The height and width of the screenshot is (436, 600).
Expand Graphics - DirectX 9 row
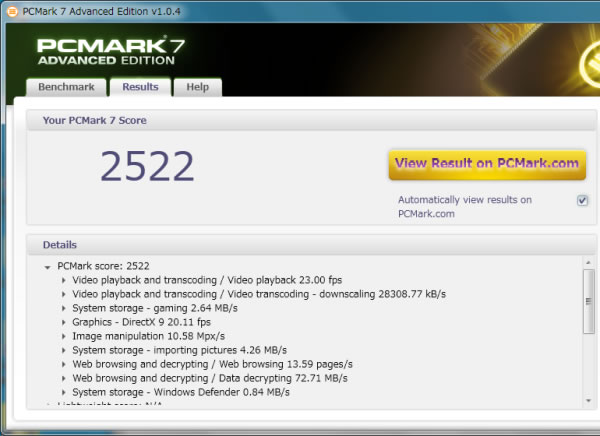(64, 322)
